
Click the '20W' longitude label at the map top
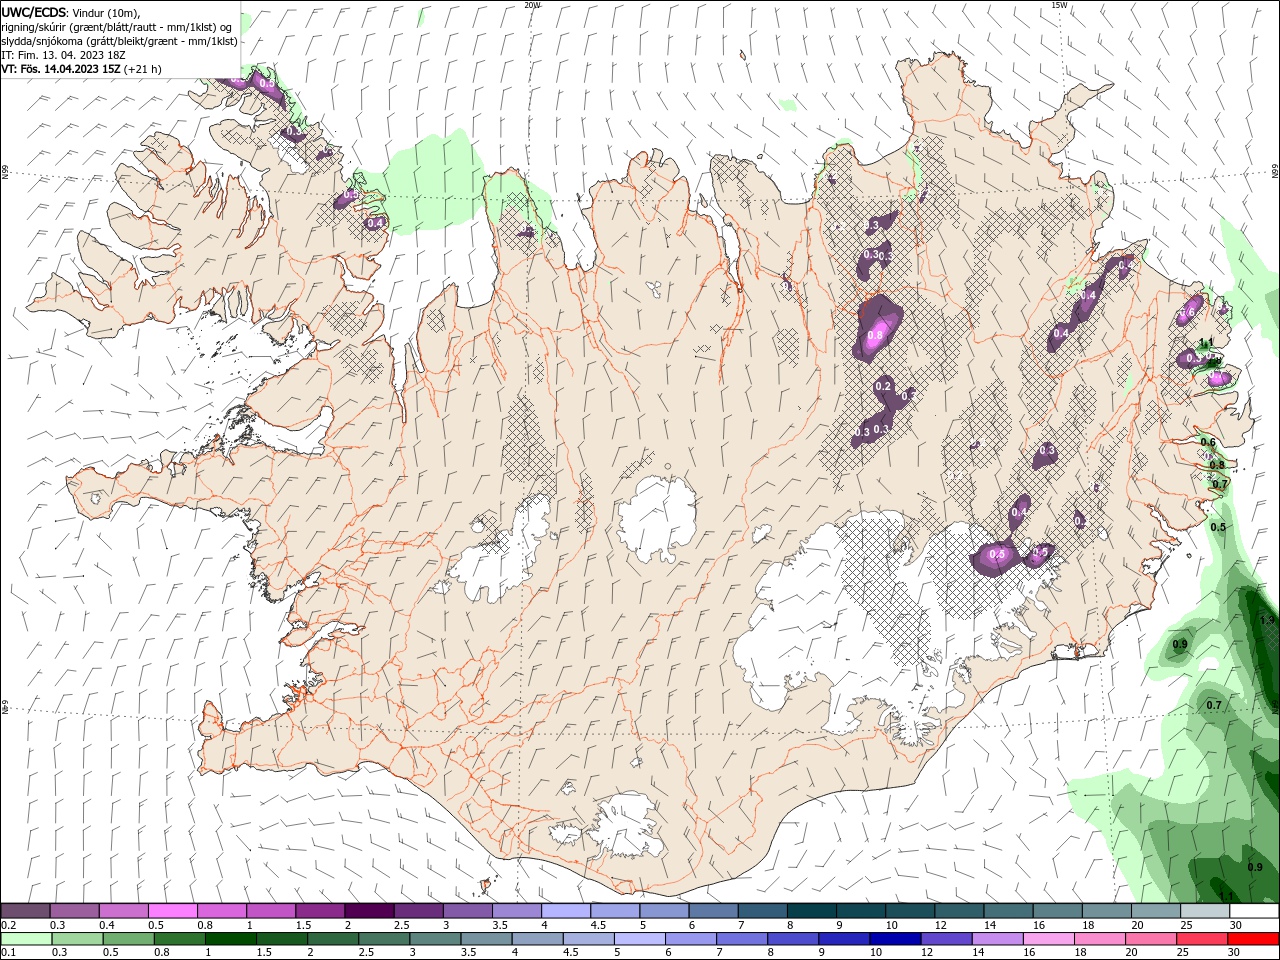(532, 5)
